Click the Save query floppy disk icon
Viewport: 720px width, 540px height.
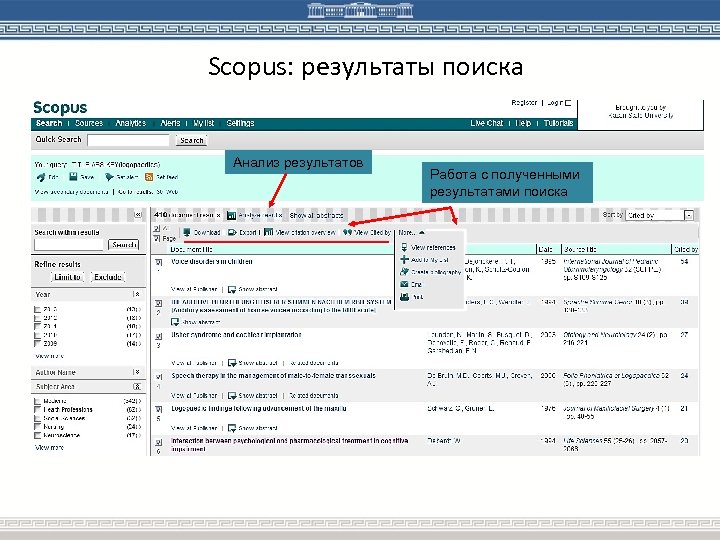click(73, 177)
